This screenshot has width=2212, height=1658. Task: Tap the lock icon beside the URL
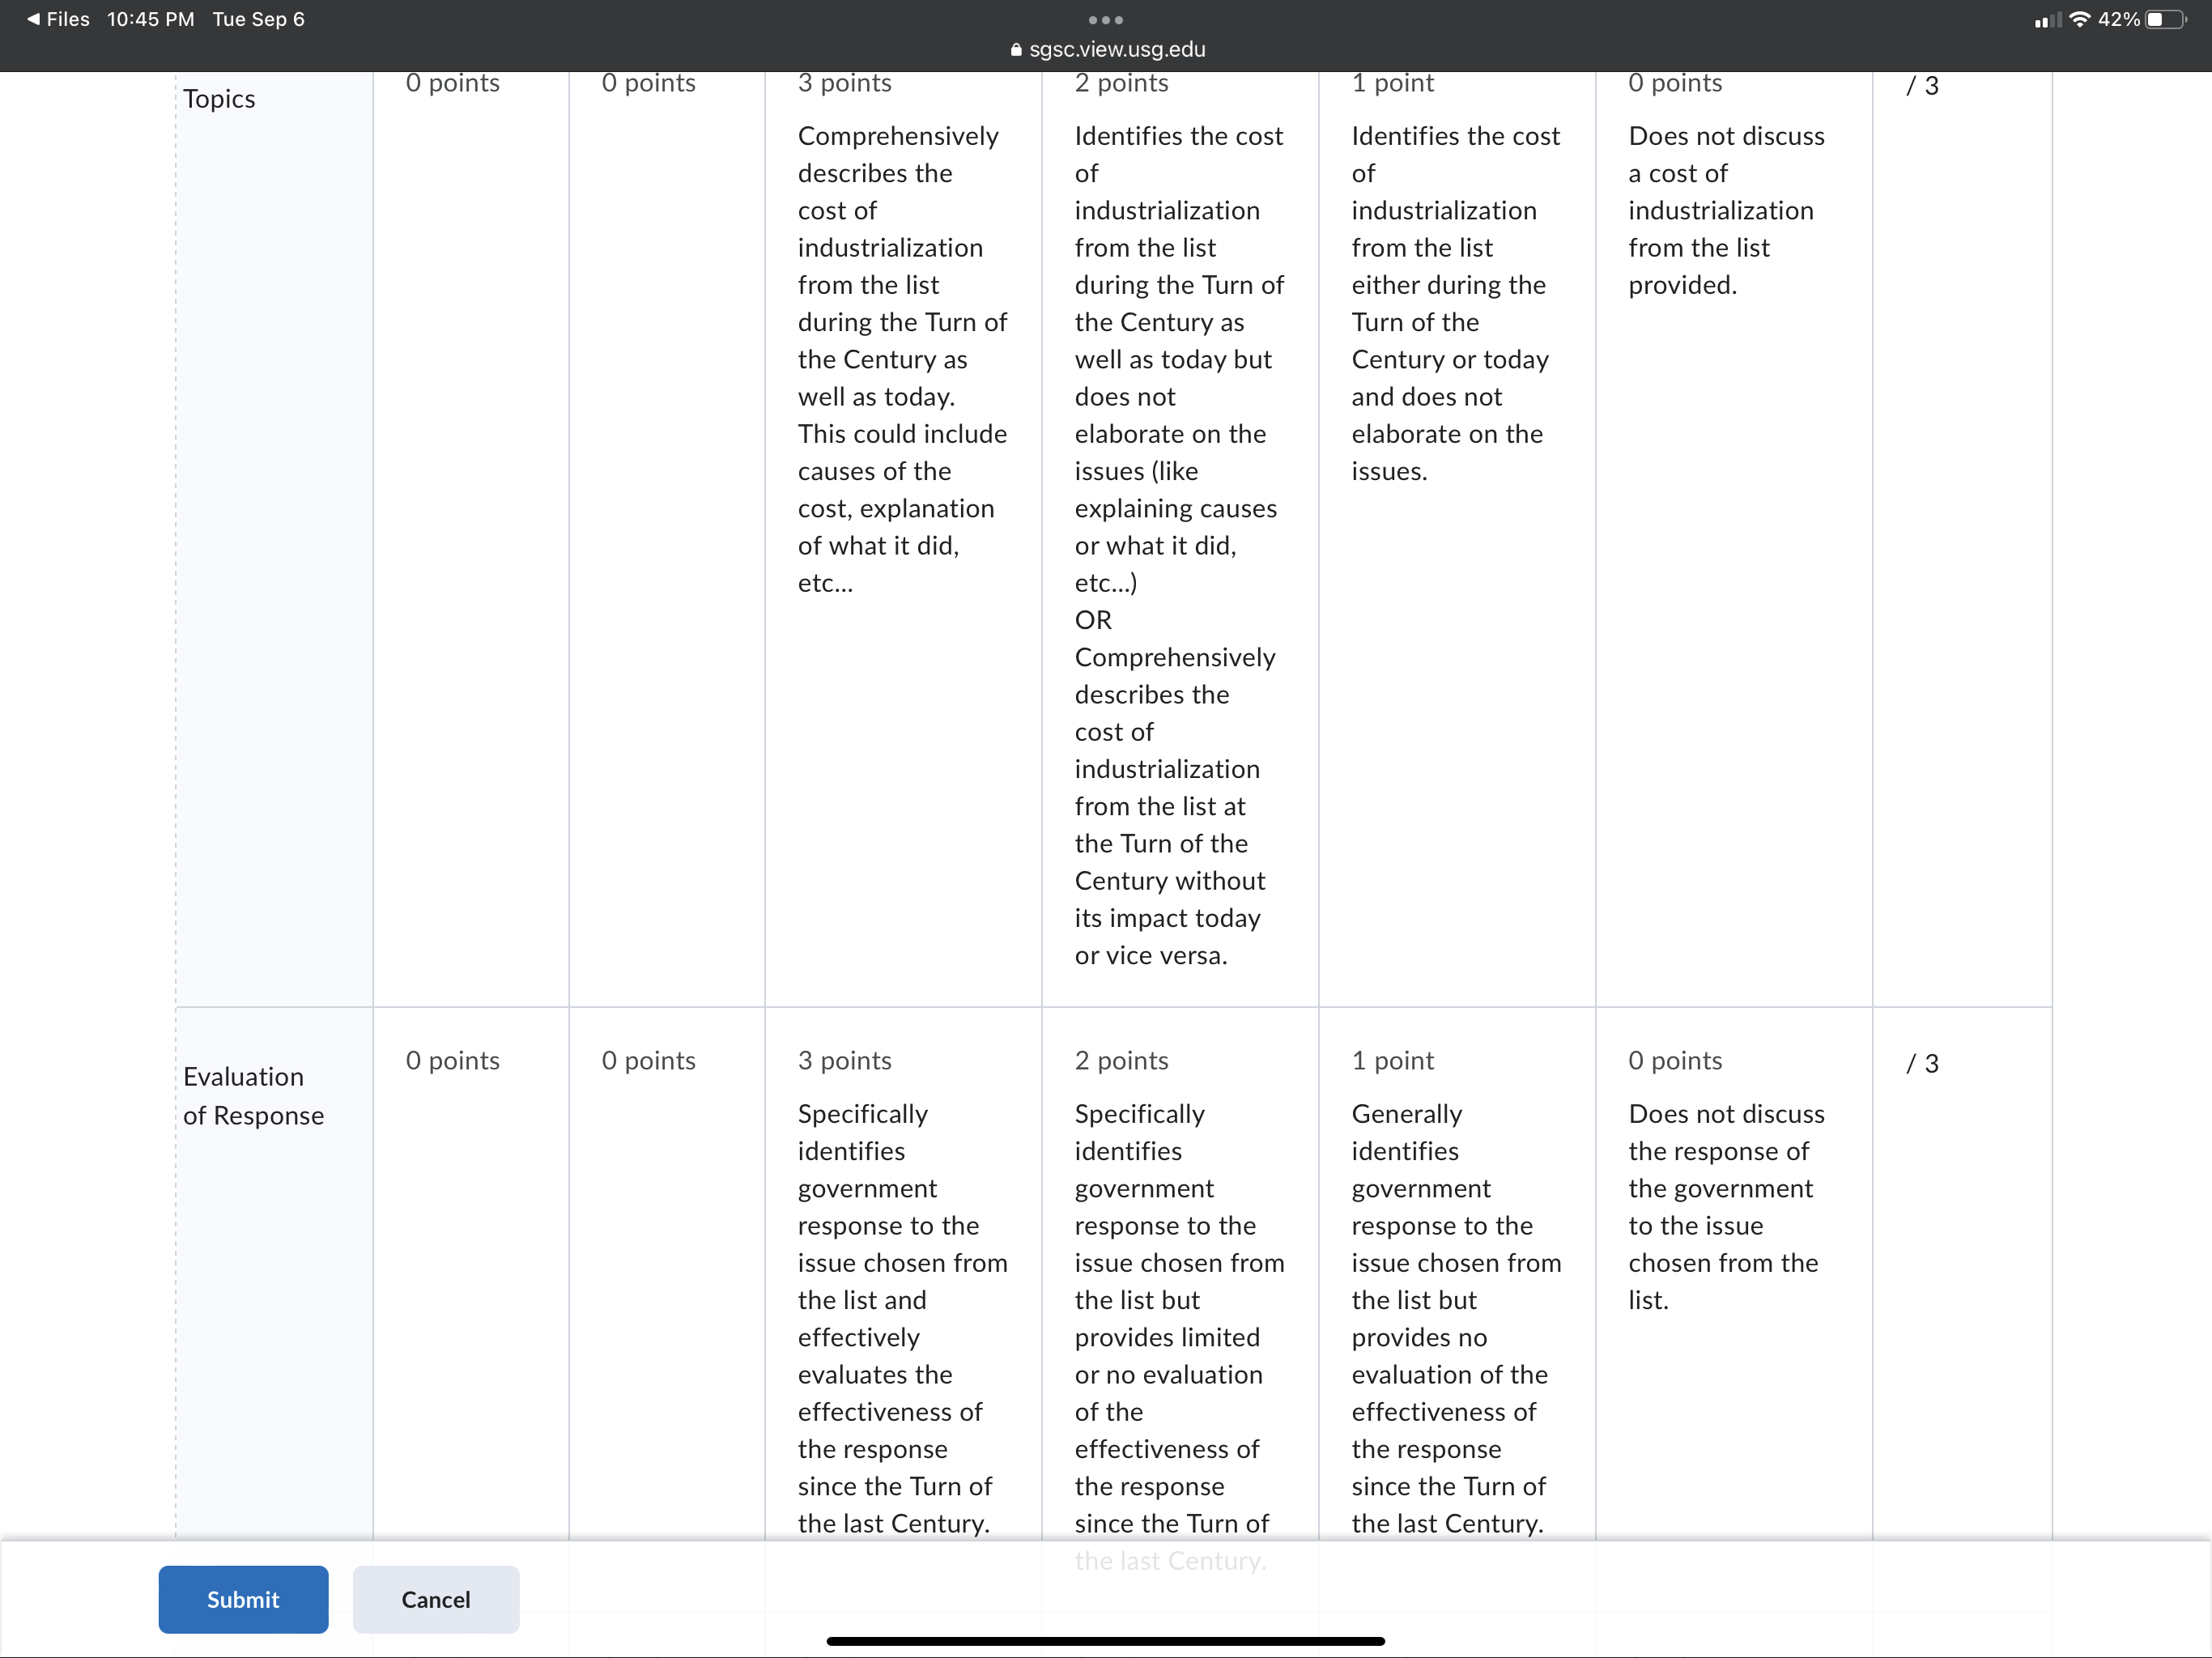pyautogui.click(x=1016, y=50)
